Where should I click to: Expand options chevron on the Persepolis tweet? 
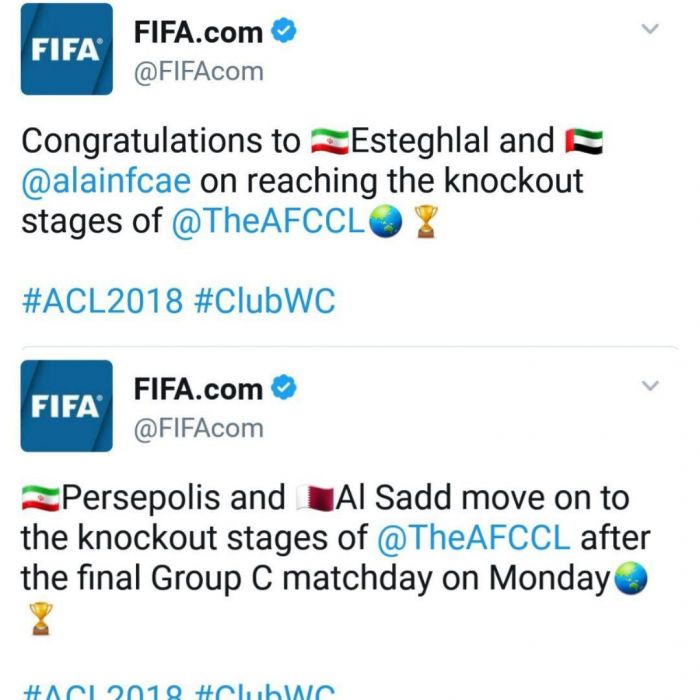[651, 386]
